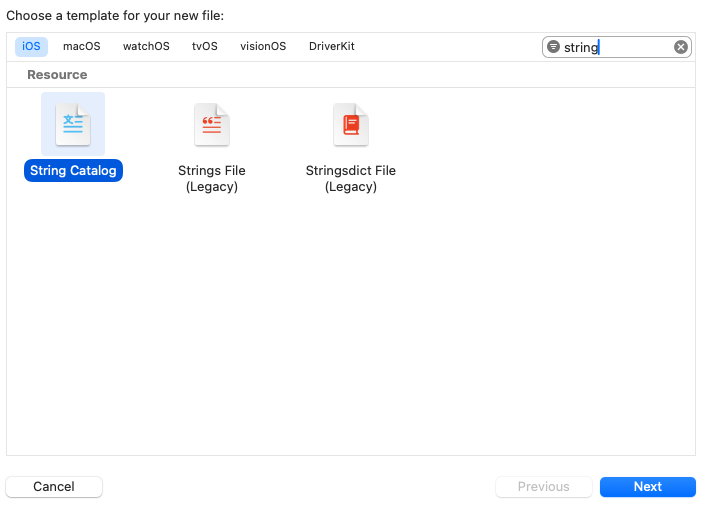This screenshot has height=507, width=710.
Task: Click the 'String Catalog' label
Action: point(73,171)
